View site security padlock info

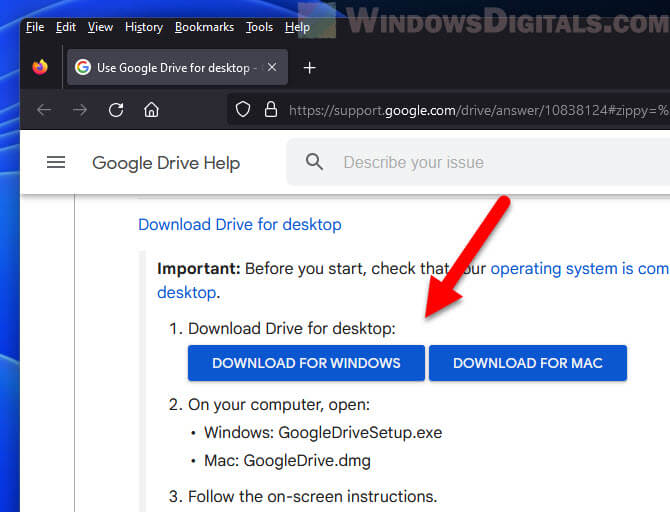[x=269, y=110]
